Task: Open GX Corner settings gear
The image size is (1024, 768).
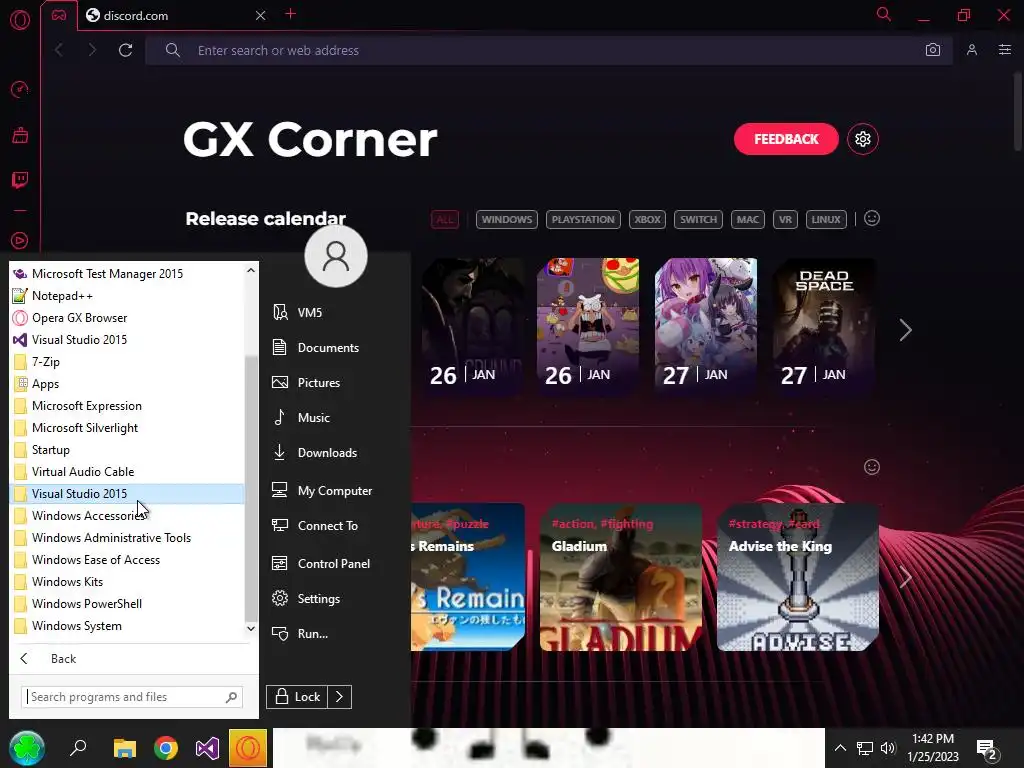Action: (863, 139)
